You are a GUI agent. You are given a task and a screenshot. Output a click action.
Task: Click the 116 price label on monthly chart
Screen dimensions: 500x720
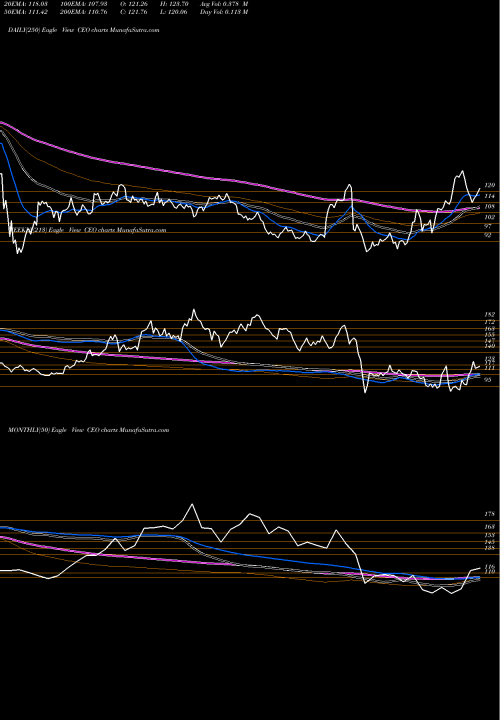tap(490, 567)
